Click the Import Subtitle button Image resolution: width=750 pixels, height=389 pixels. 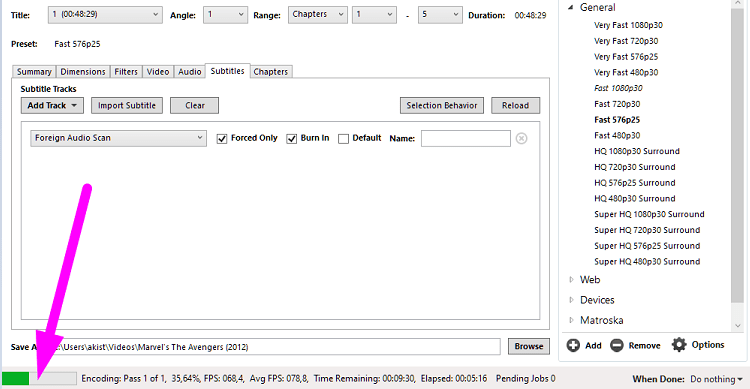(x=127, y=106)
